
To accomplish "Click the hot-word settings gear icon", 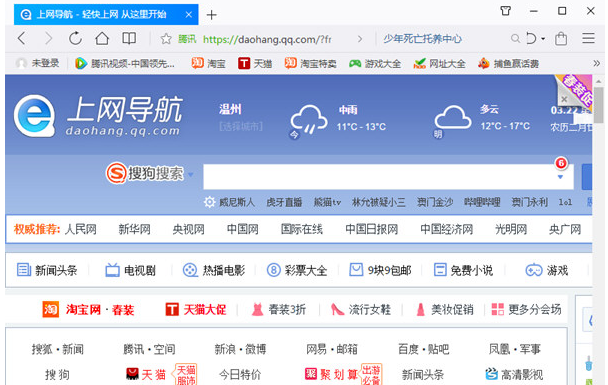I will click(x=209, y=202).
